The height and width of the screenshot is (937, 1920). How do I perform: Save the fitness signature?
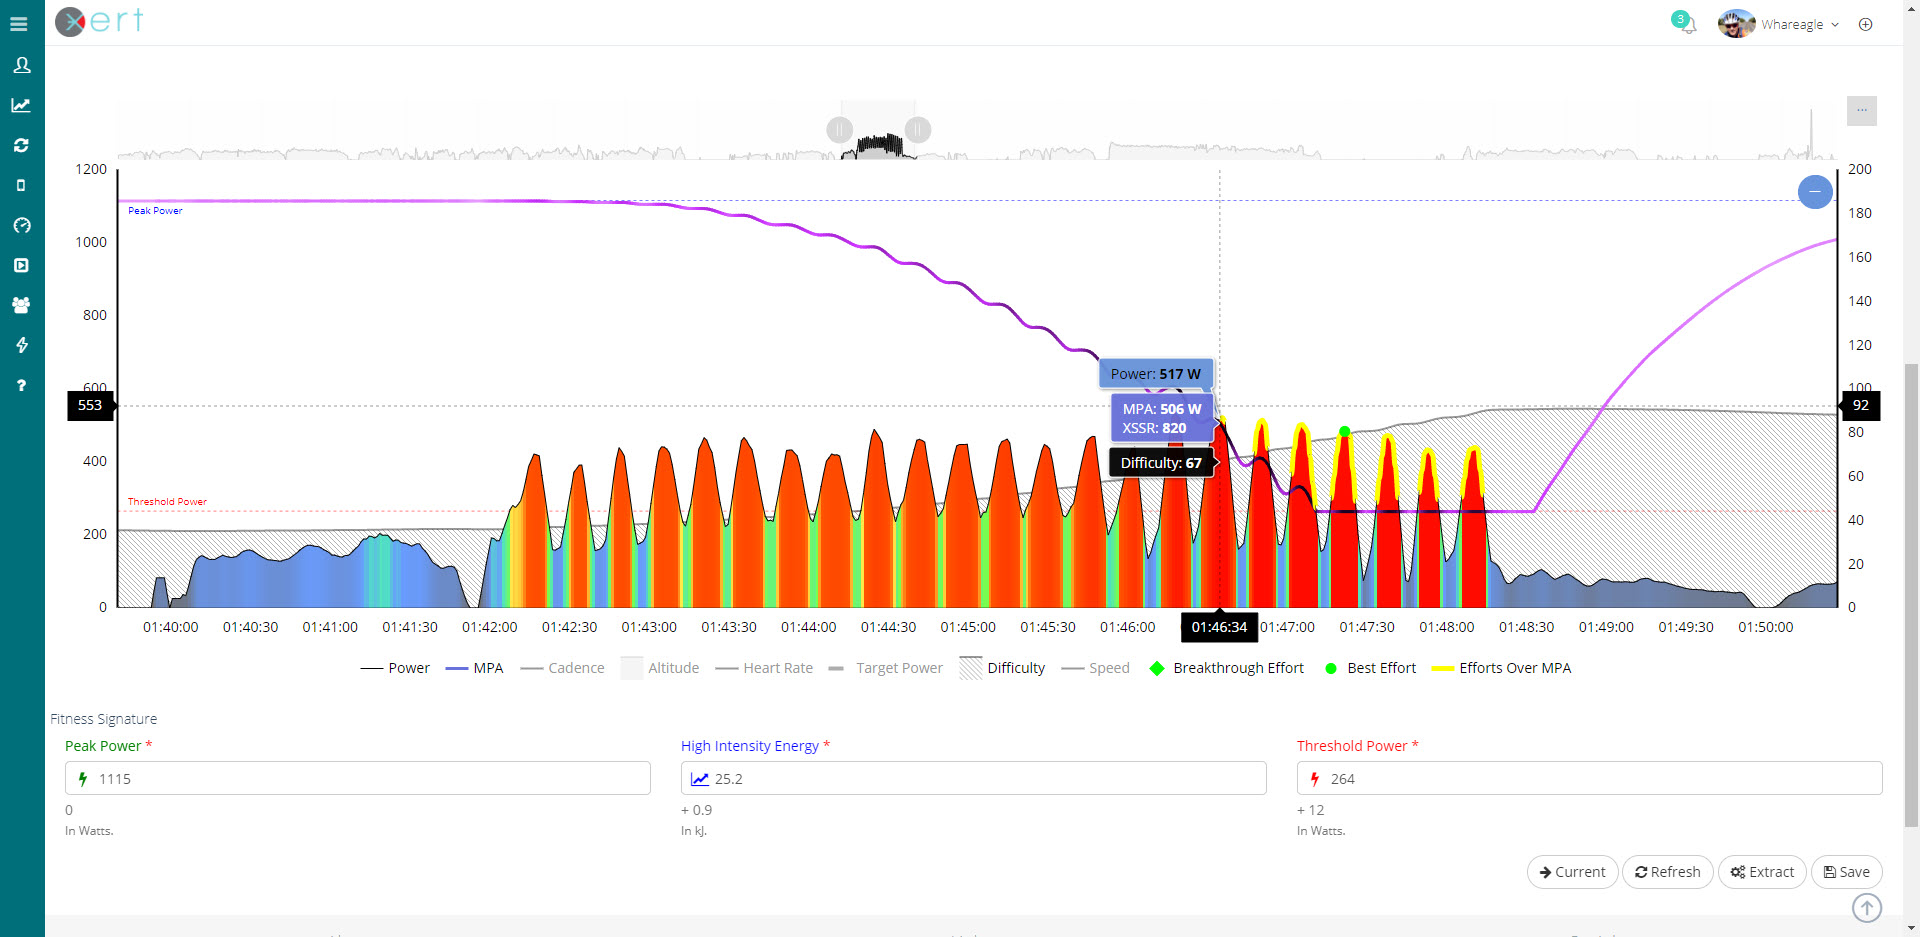tap(1846, 872)
